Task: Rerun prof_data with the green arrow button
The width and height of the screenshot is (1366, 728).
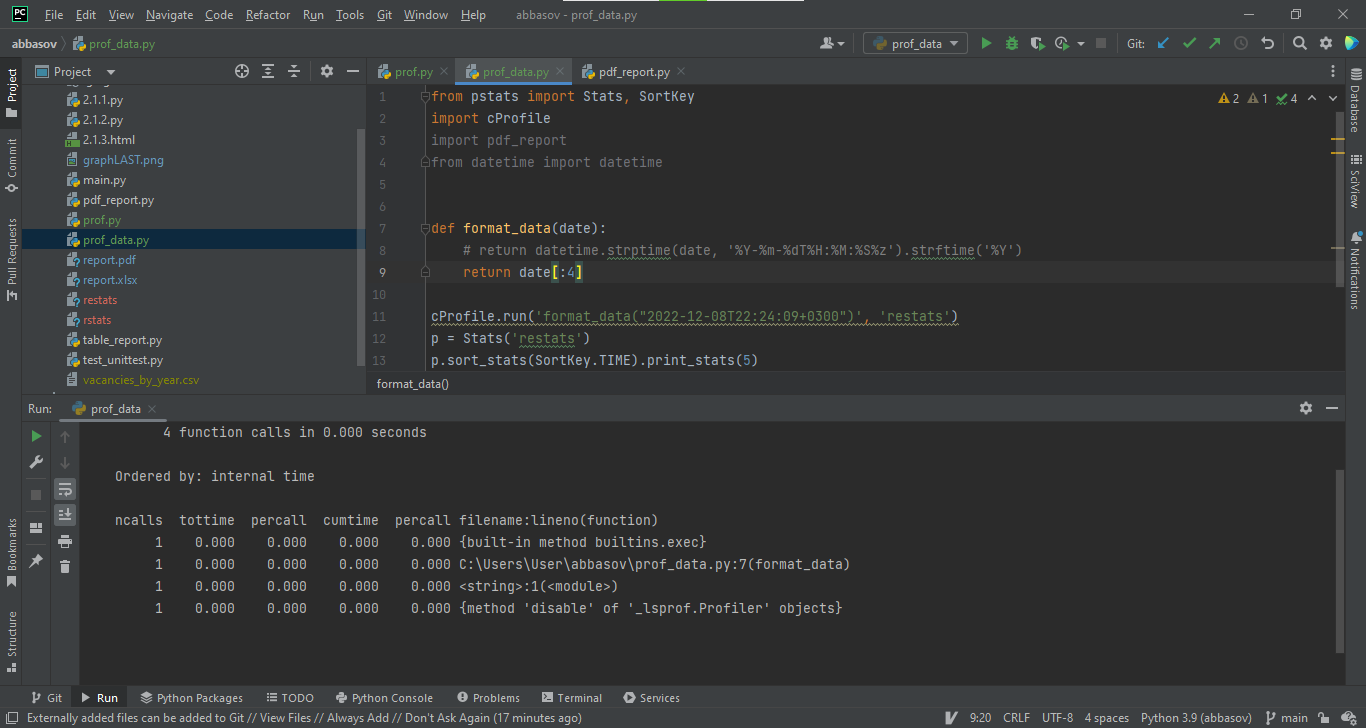Action: 36,436
